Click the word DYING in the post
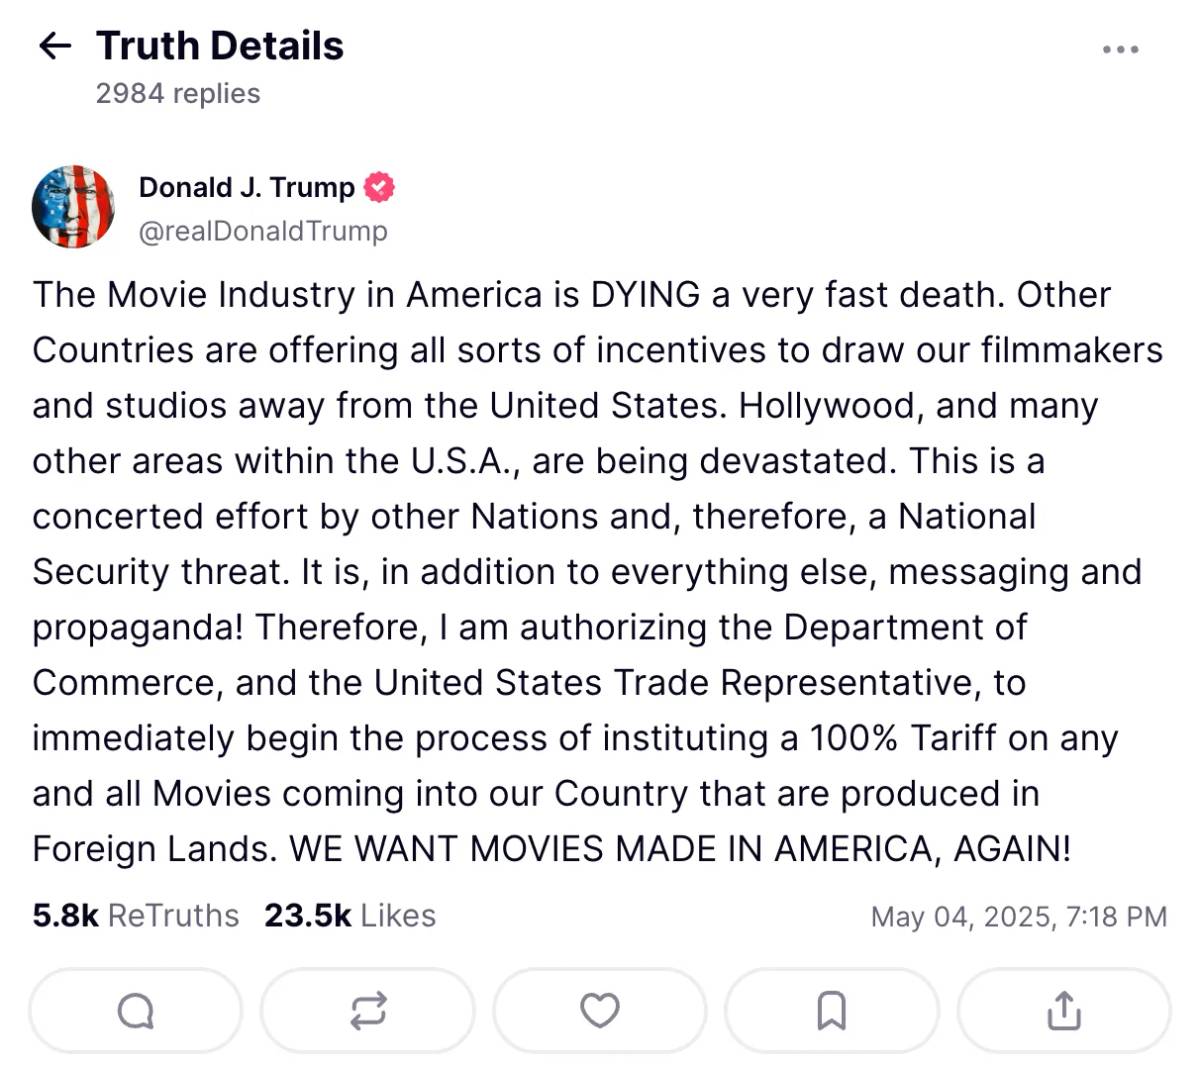The image size is (1200, 1067). 646,295
